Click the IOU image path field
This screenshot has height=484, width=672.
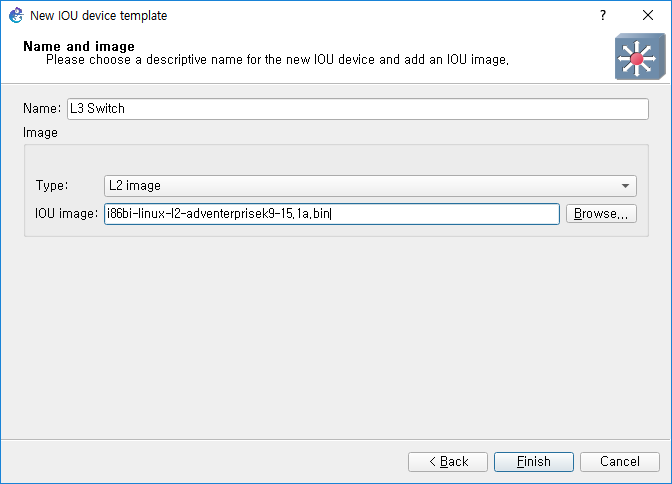pos(332,213)
